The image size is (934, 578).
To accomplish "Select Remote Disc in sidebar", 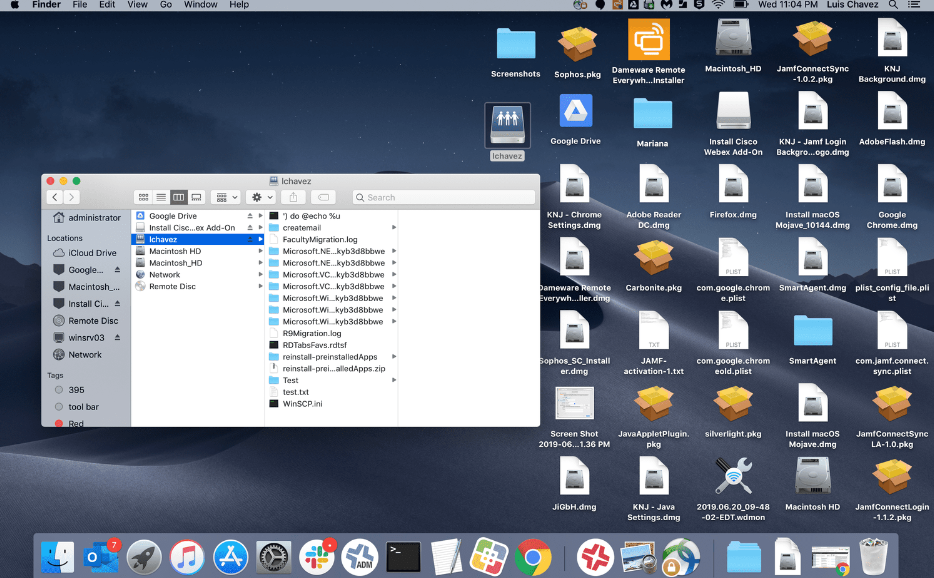I will pyautogui.click(x=86, y=321).
